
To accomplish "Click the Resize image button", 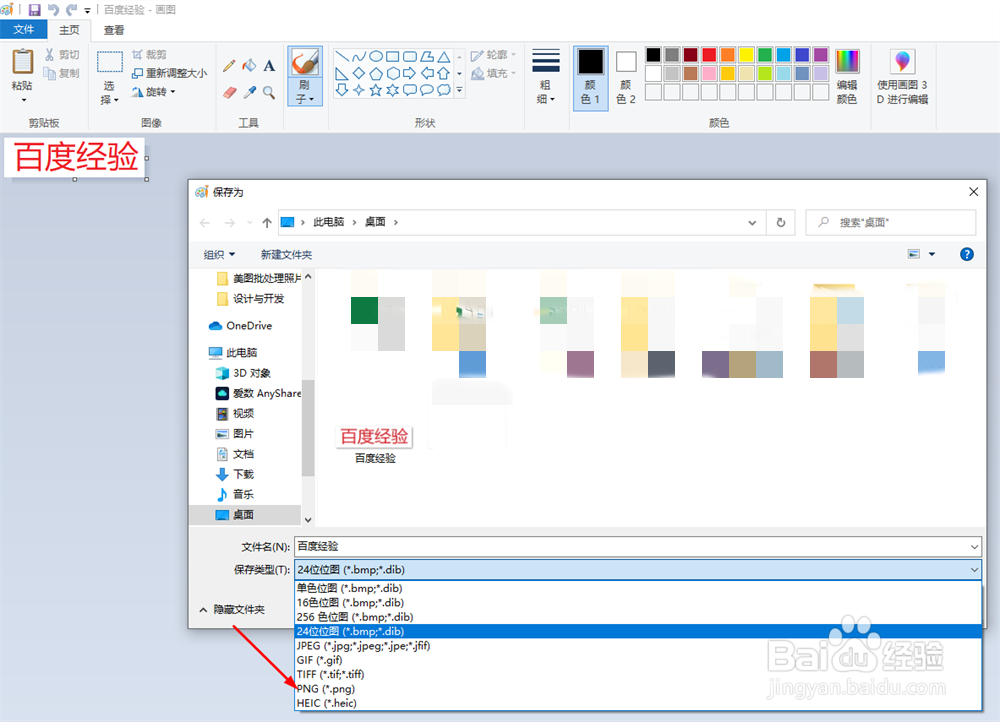I will [169, 73].
